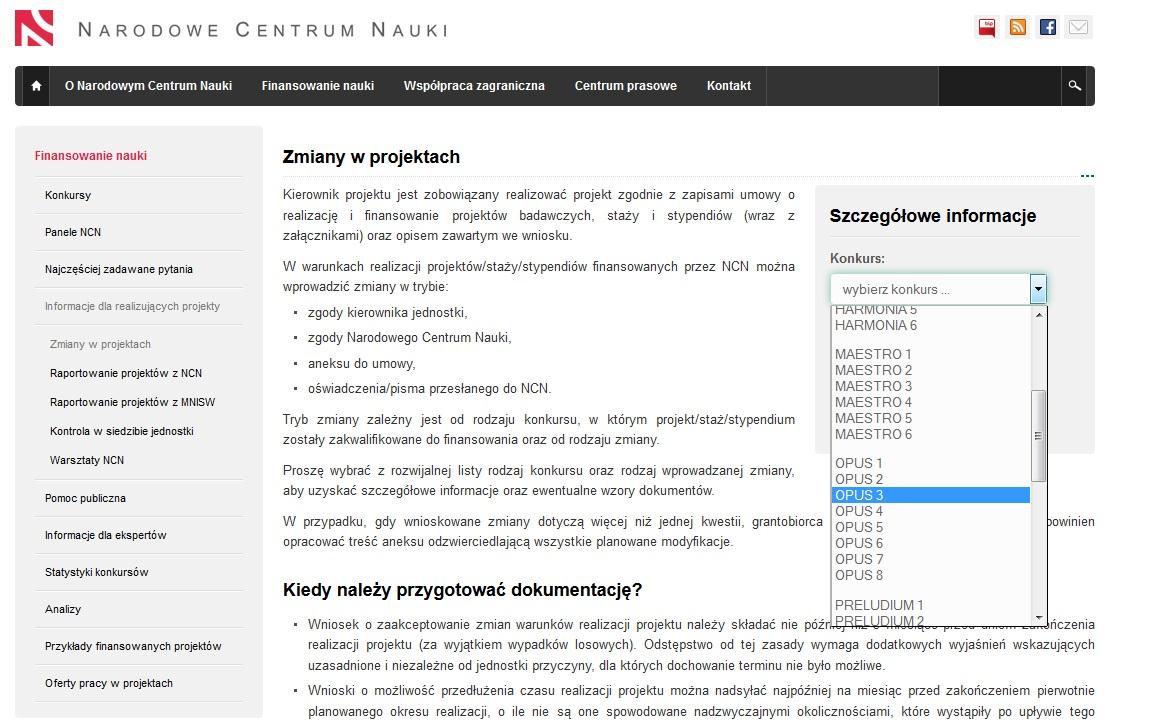
Task: Select MAESTRO 6 option
Action: point(931,435)
